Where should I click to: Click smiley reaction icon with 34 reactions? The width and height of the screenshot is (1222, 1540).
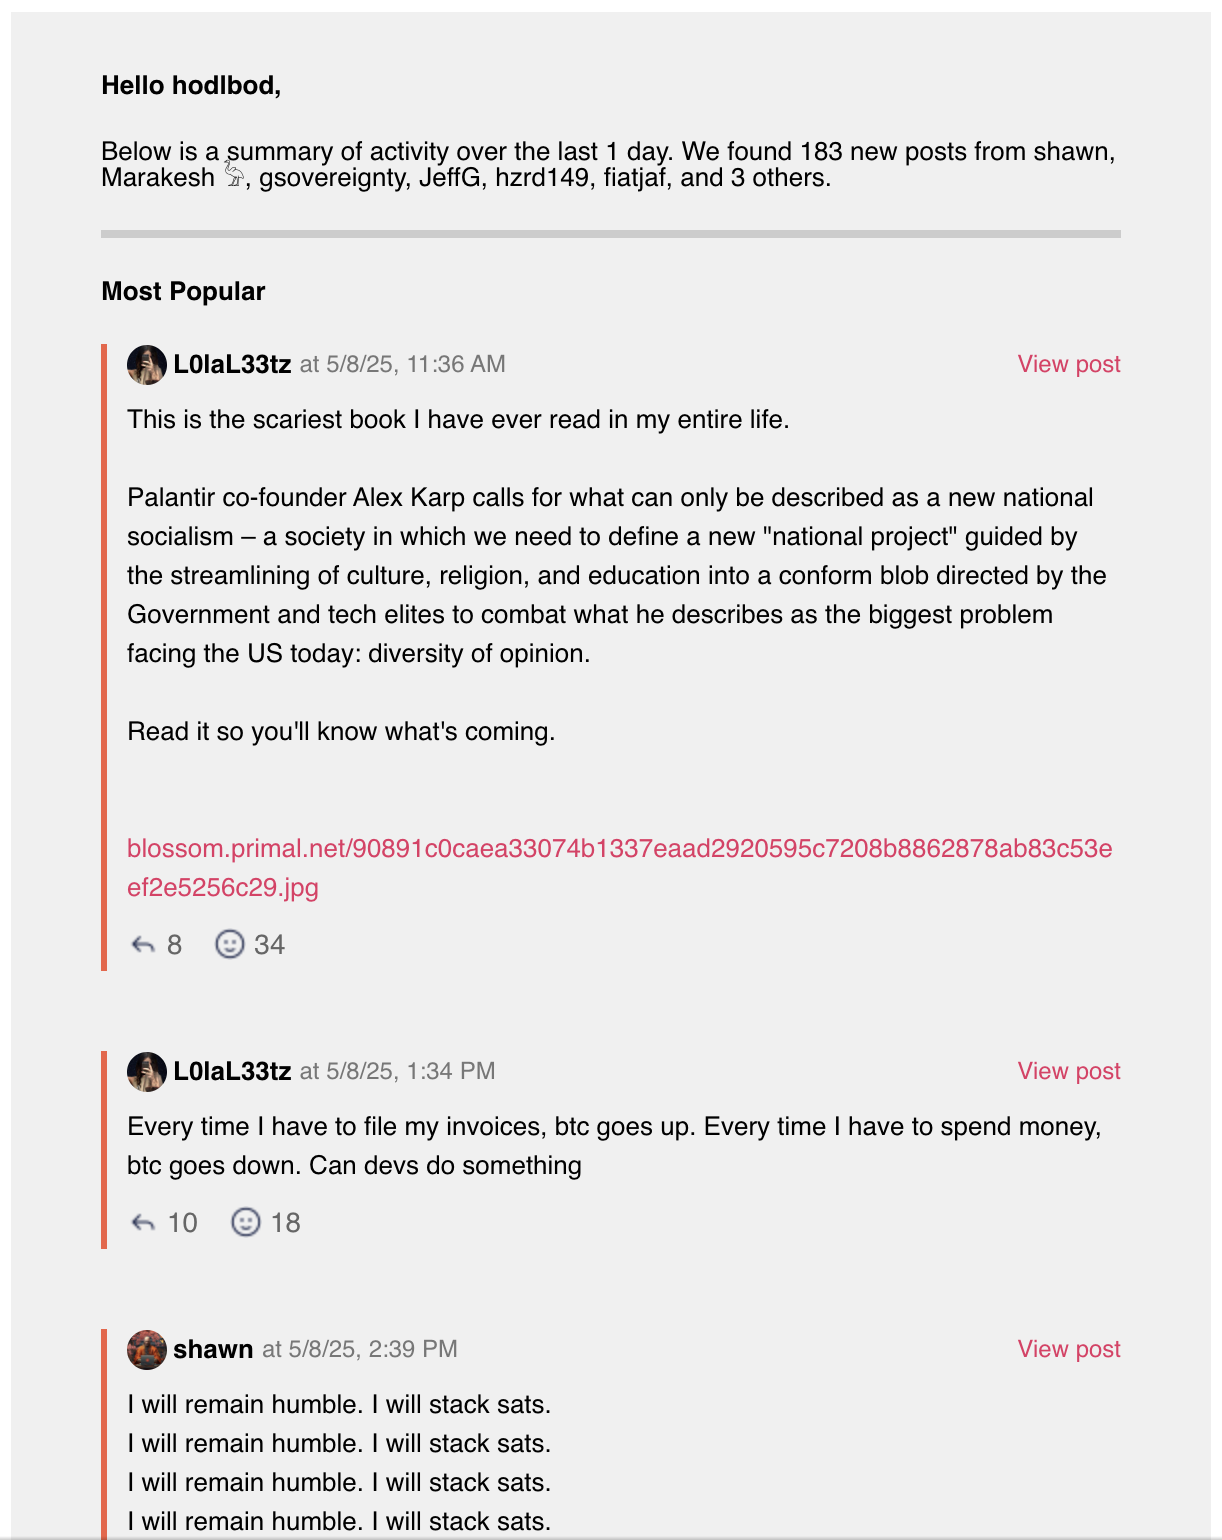point(230,945)
